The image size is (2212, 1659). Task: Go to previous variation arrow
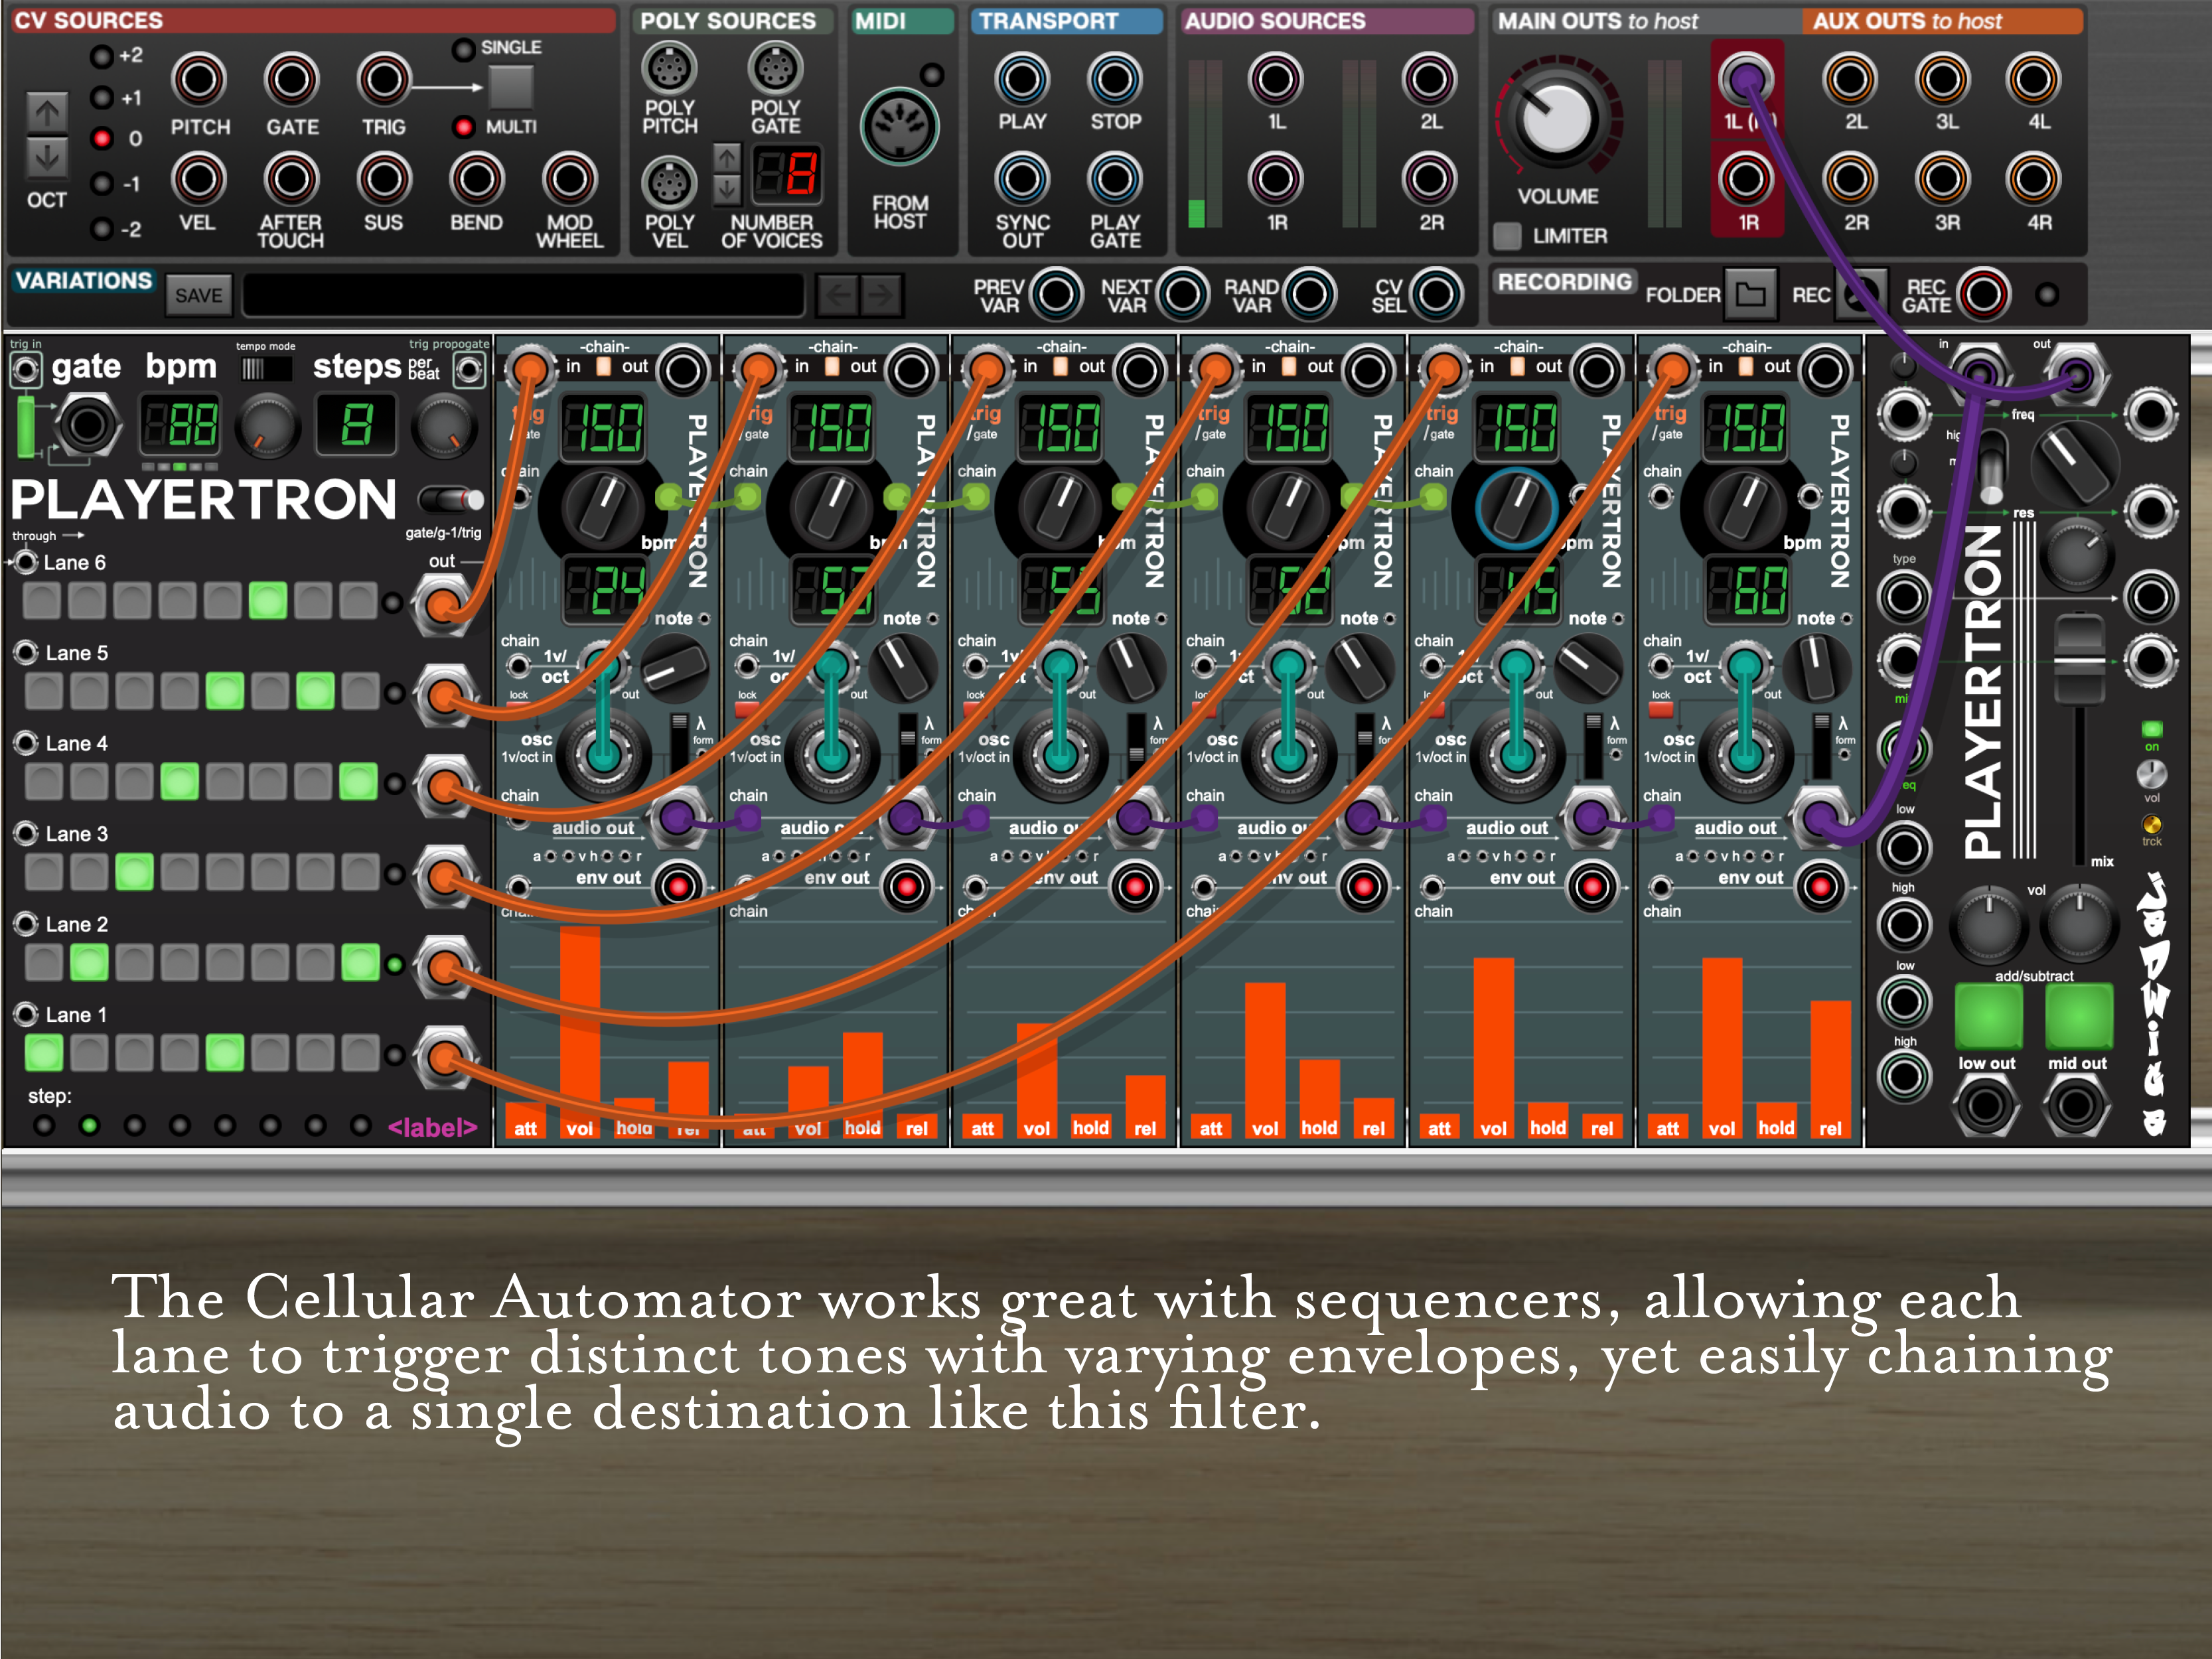coord(838,294)
